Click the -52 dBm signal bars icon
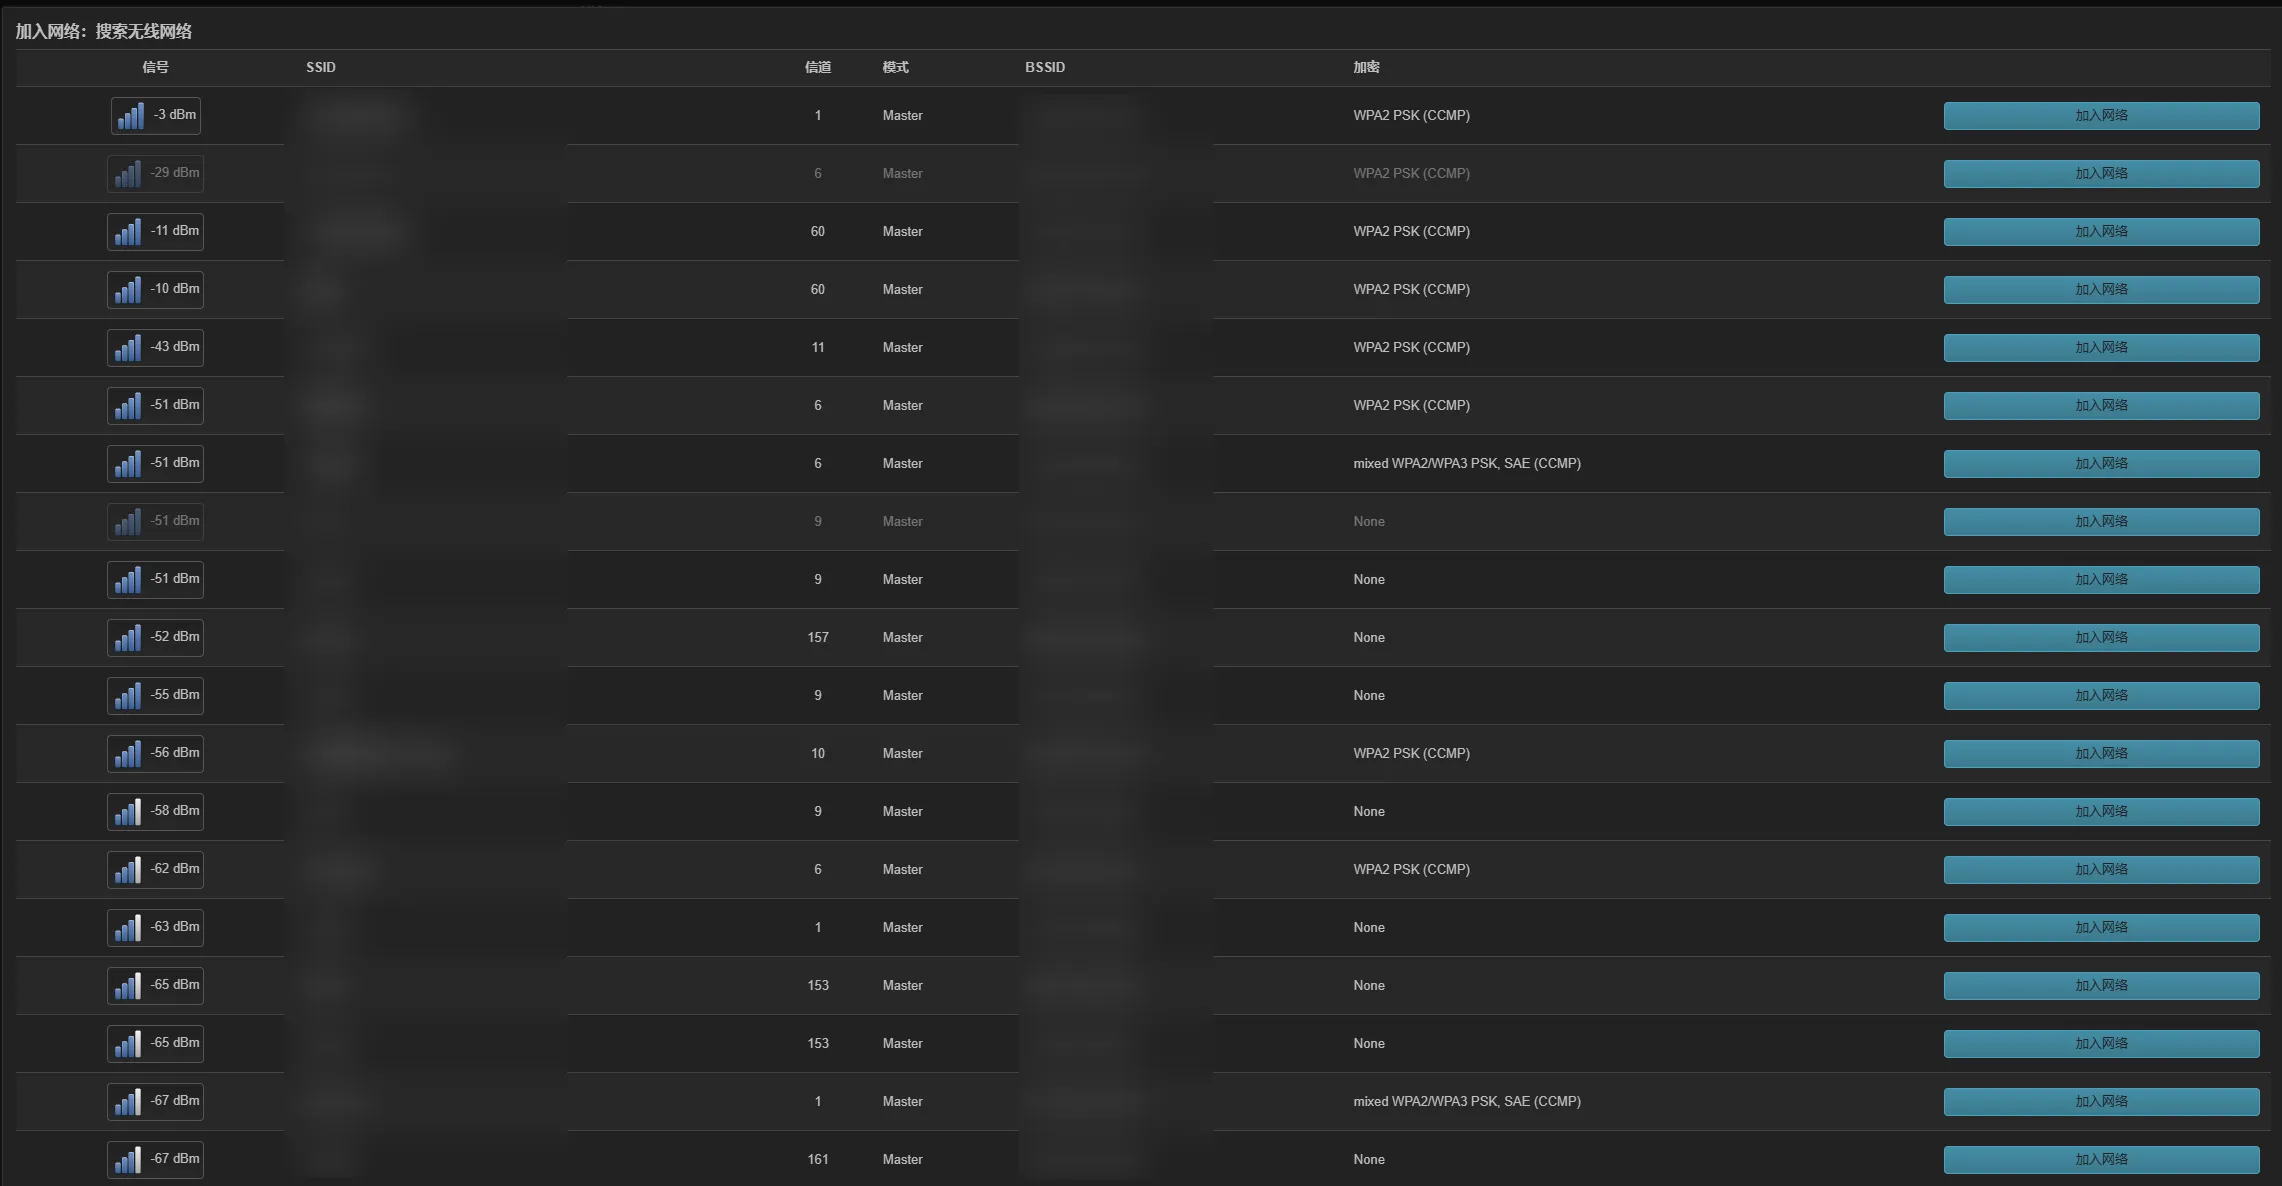Viewport: 2282px width, 1186px height. tap(127, 638)
